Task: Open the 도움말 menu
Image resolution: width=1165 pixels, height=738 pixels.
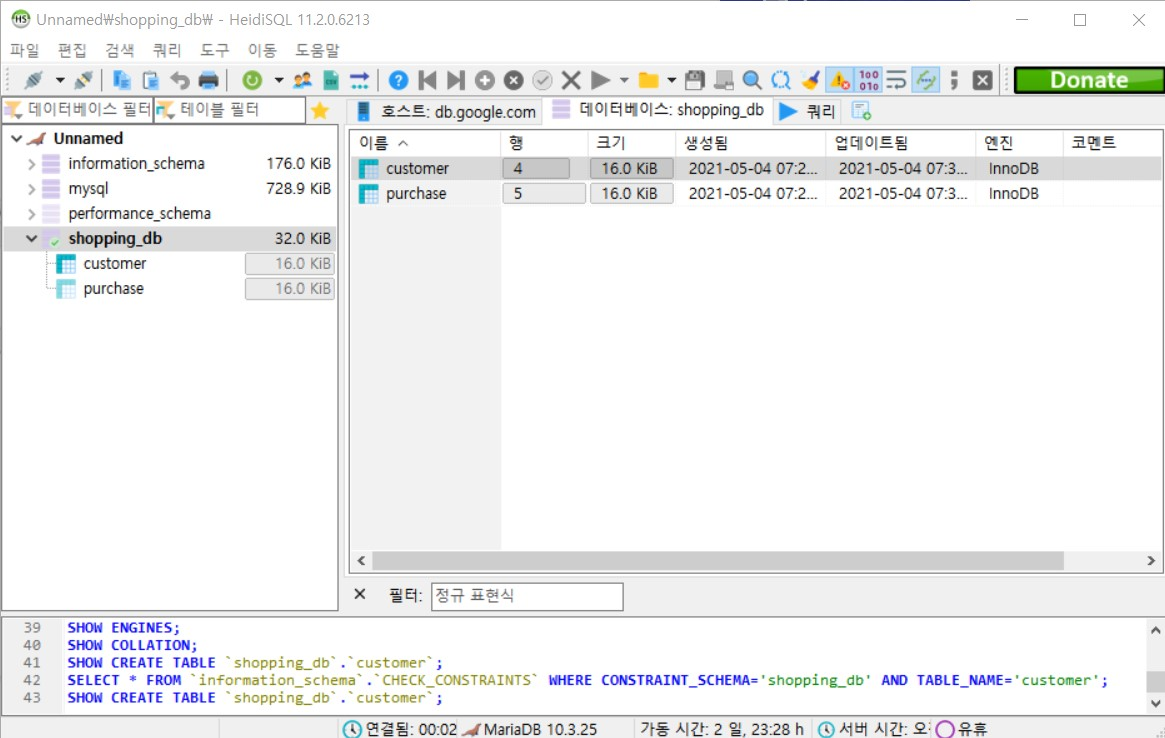Action: 317,50
